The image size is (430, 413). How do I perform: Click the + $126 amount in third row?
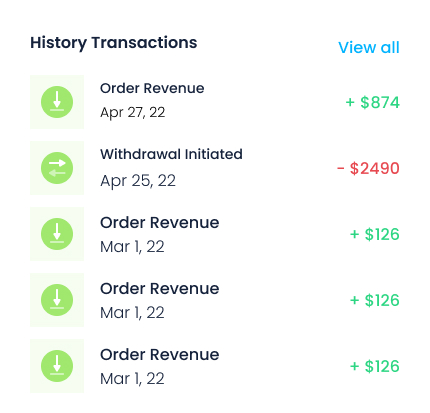[375, 234]
